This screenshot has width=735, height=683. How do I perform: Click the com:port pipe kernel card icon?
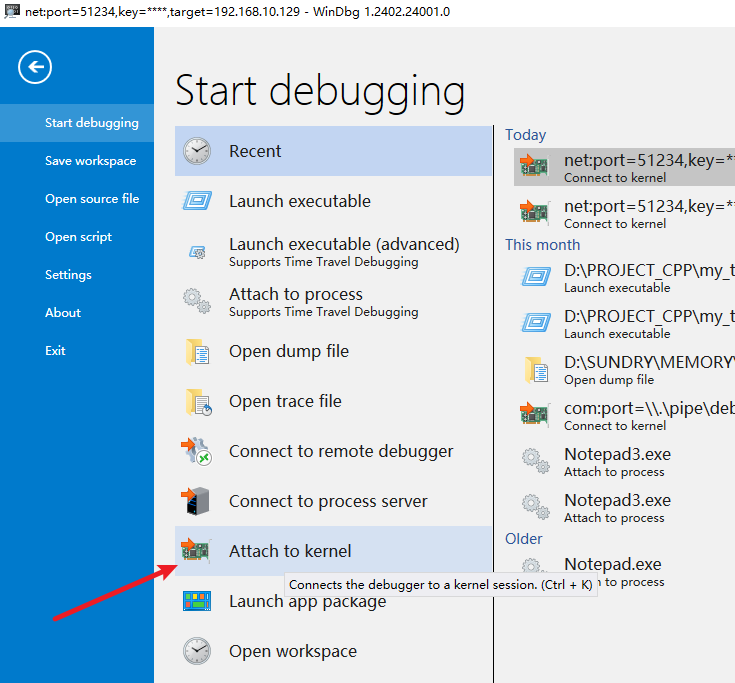[534, 413]
